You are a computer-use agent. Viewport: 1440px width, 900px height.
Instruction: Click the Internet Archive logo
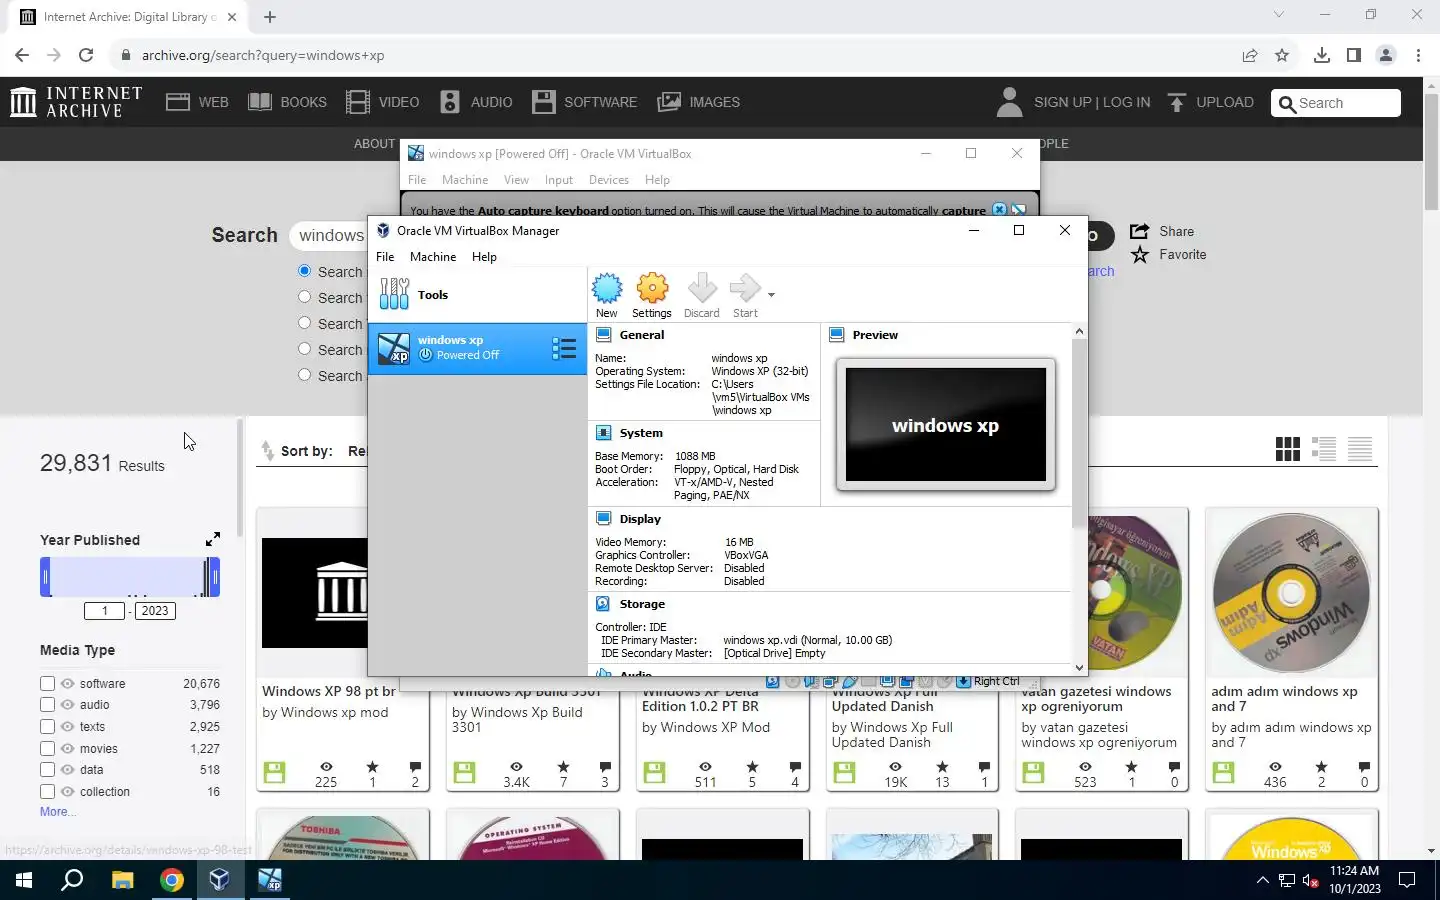[x=76, y=102]
